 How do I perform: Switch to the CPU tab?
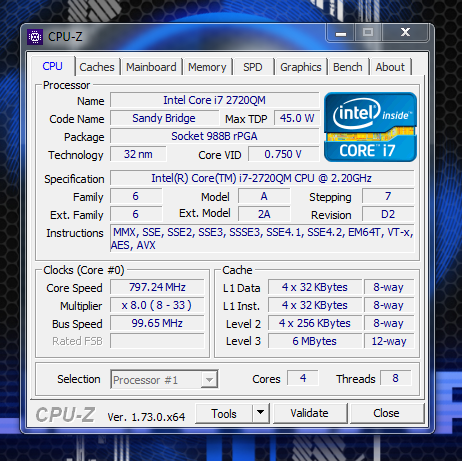[x=52, y=66]
